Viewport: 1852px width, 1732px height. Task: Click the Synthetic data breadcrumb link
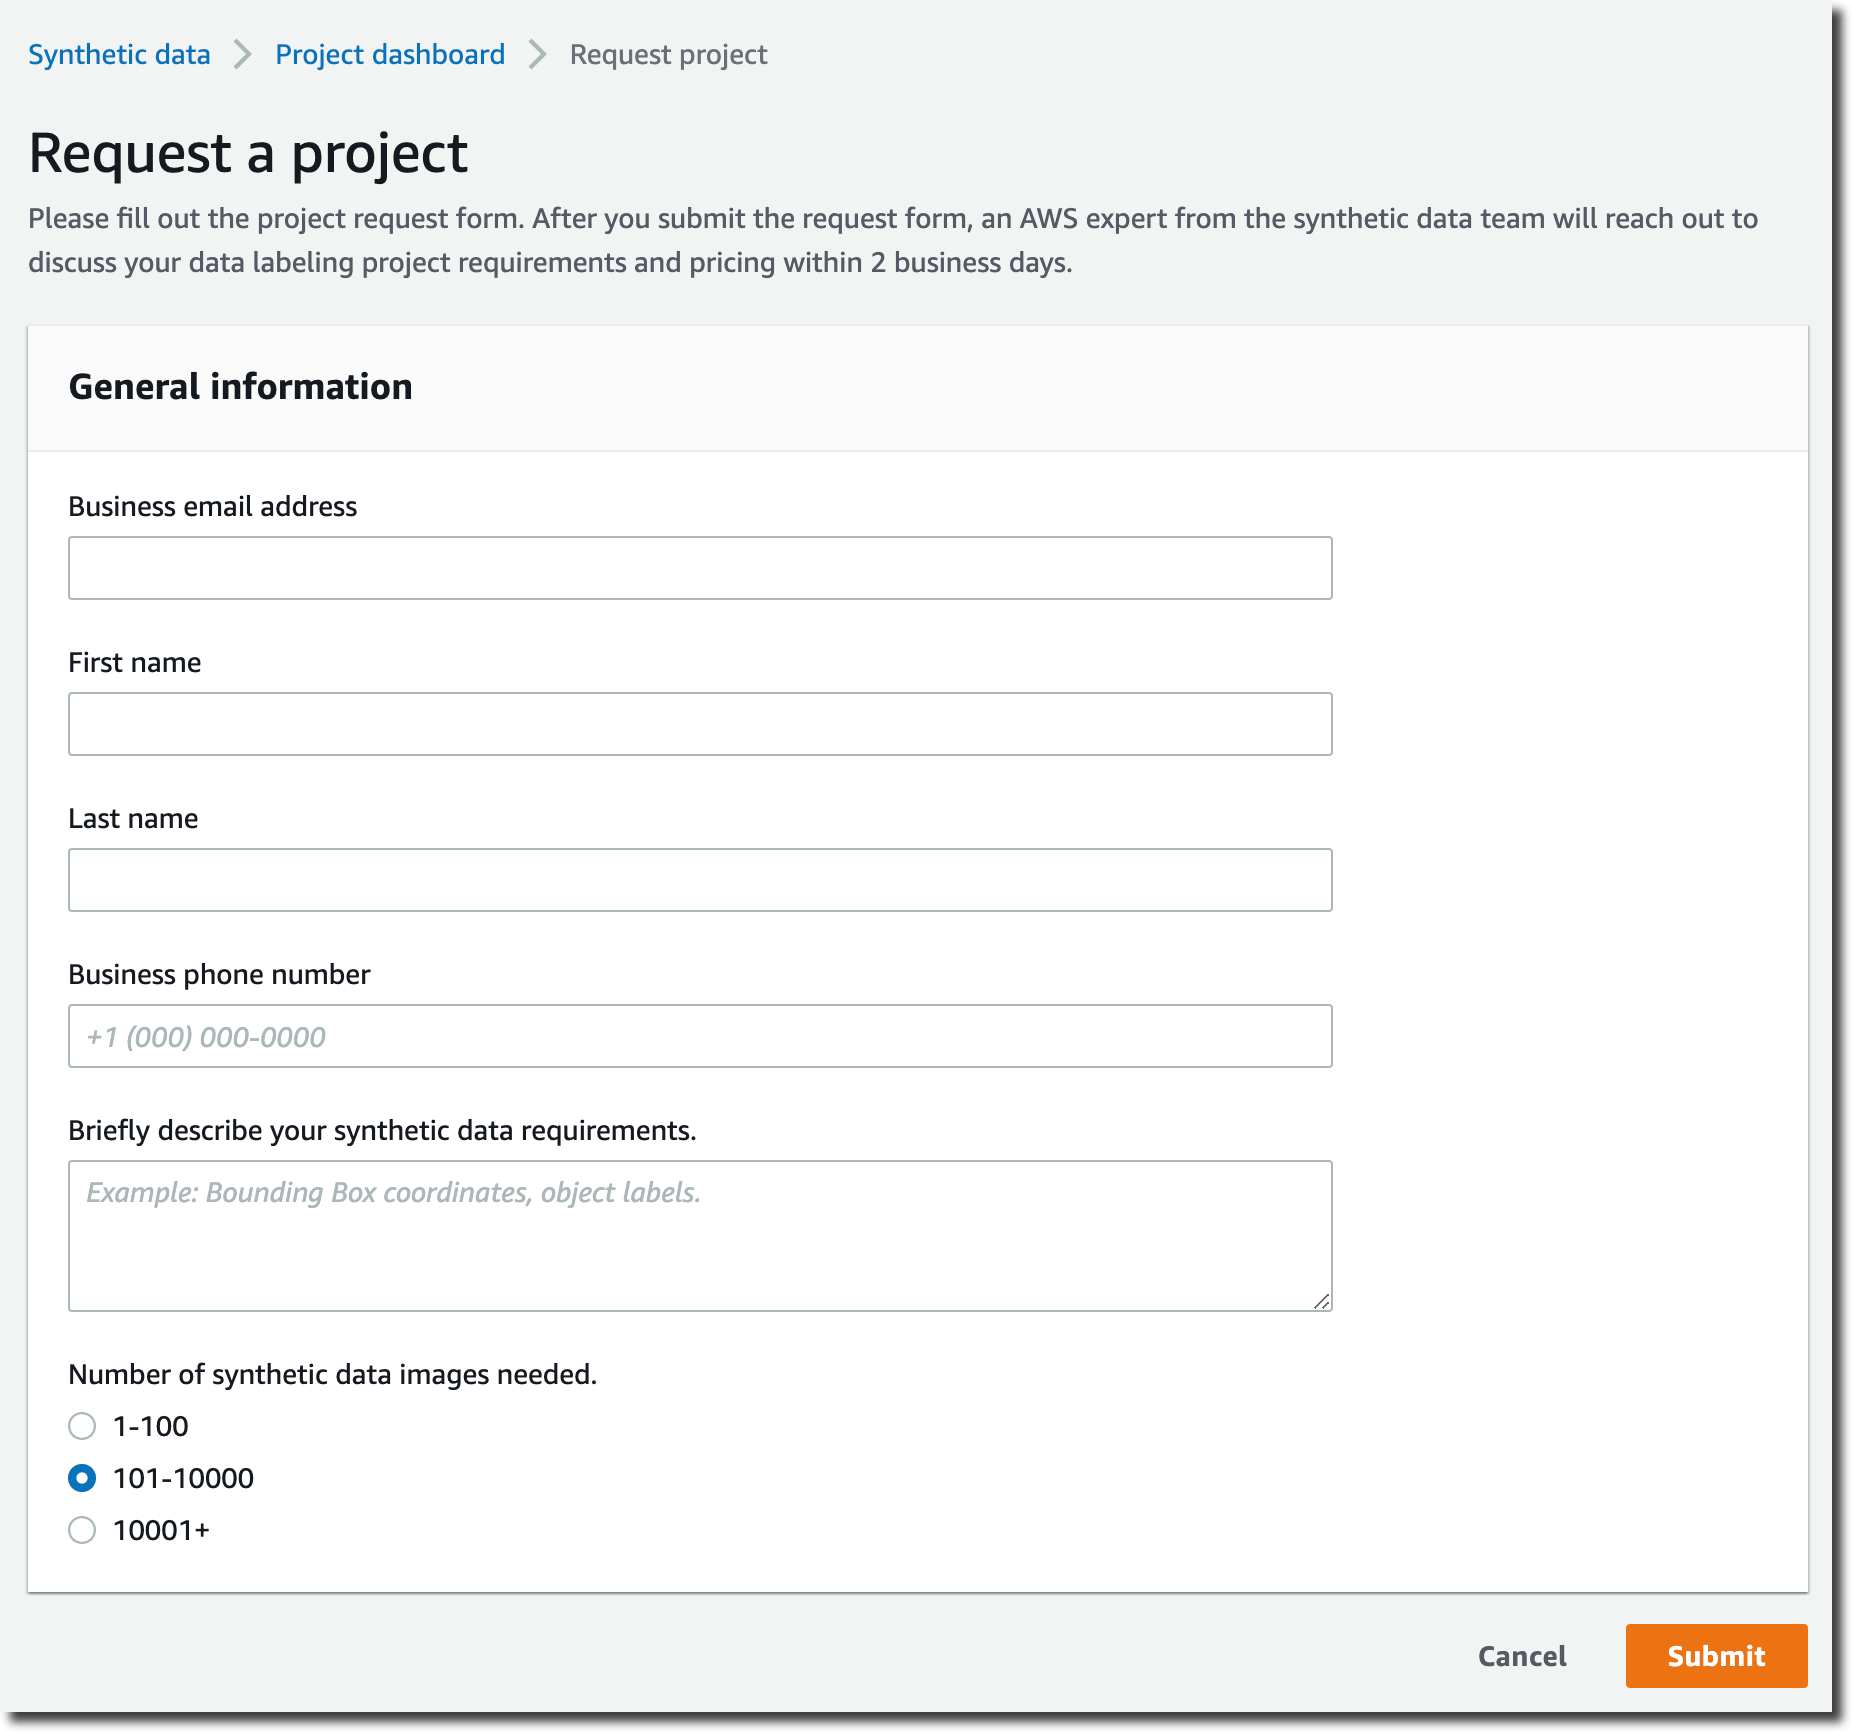[x=119, y=54]
